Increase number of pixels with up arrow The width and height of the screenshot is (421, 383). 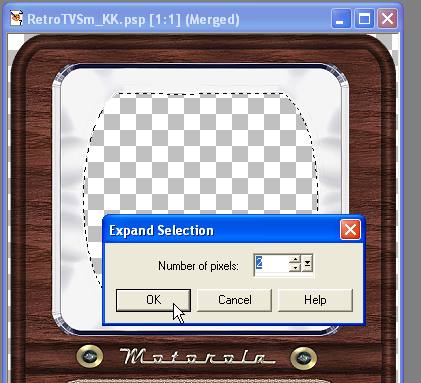pyautogui.click(x=295, y=259)
